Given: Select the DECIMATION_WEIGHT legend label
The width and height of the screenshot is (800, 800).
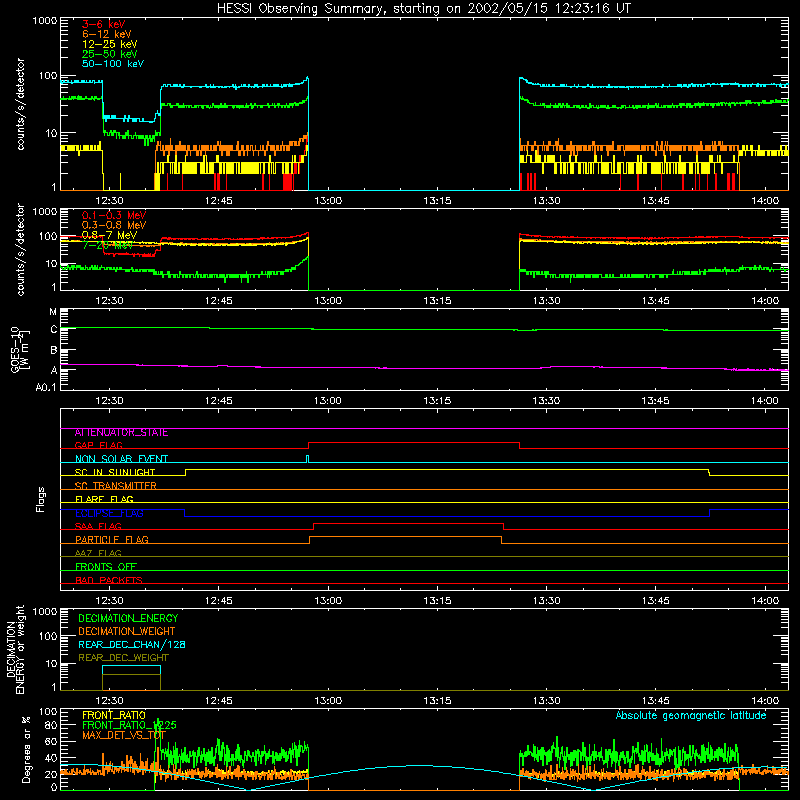Looking at the screenshot, I should [x=127, y=632].
